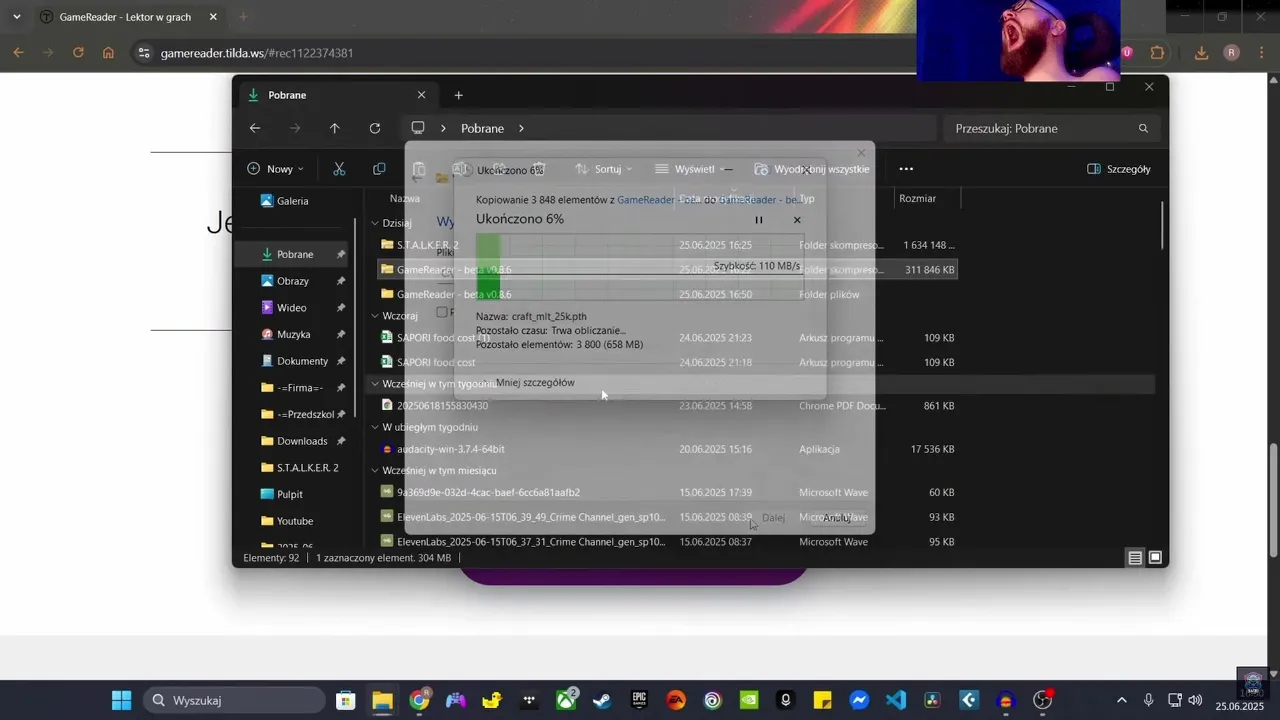The image size is (1280, 720).
Task: Click the Chrome address bar URL
Action: click(257, 53)
